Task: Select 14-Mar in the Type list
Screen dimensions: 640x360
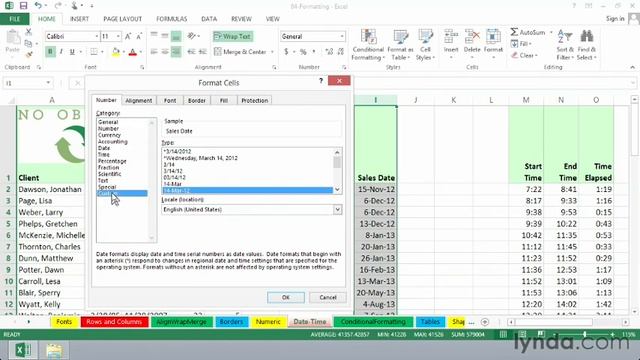Action: tap(172, 184)
